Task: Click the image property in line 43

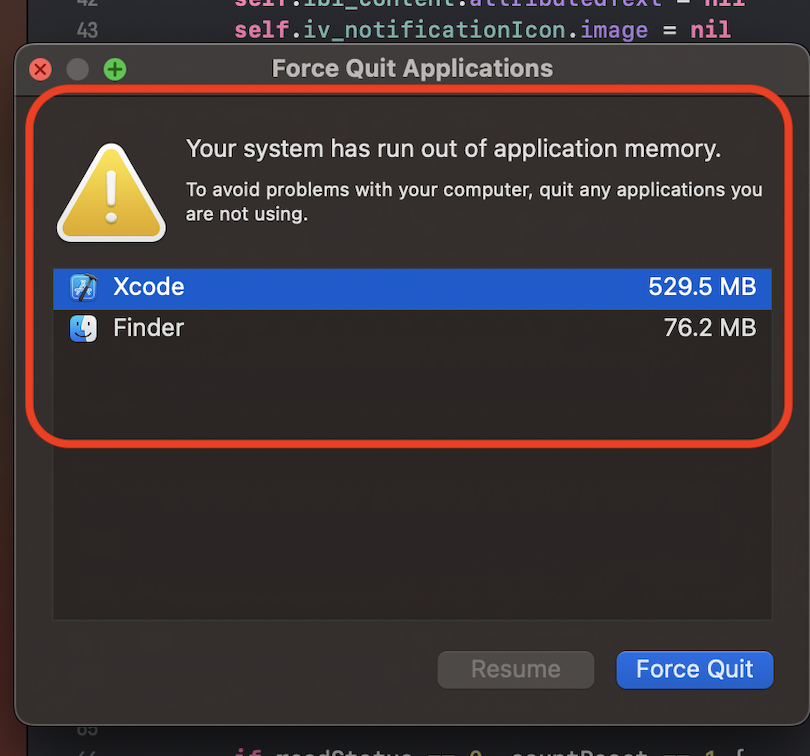Action: [614, 30]
